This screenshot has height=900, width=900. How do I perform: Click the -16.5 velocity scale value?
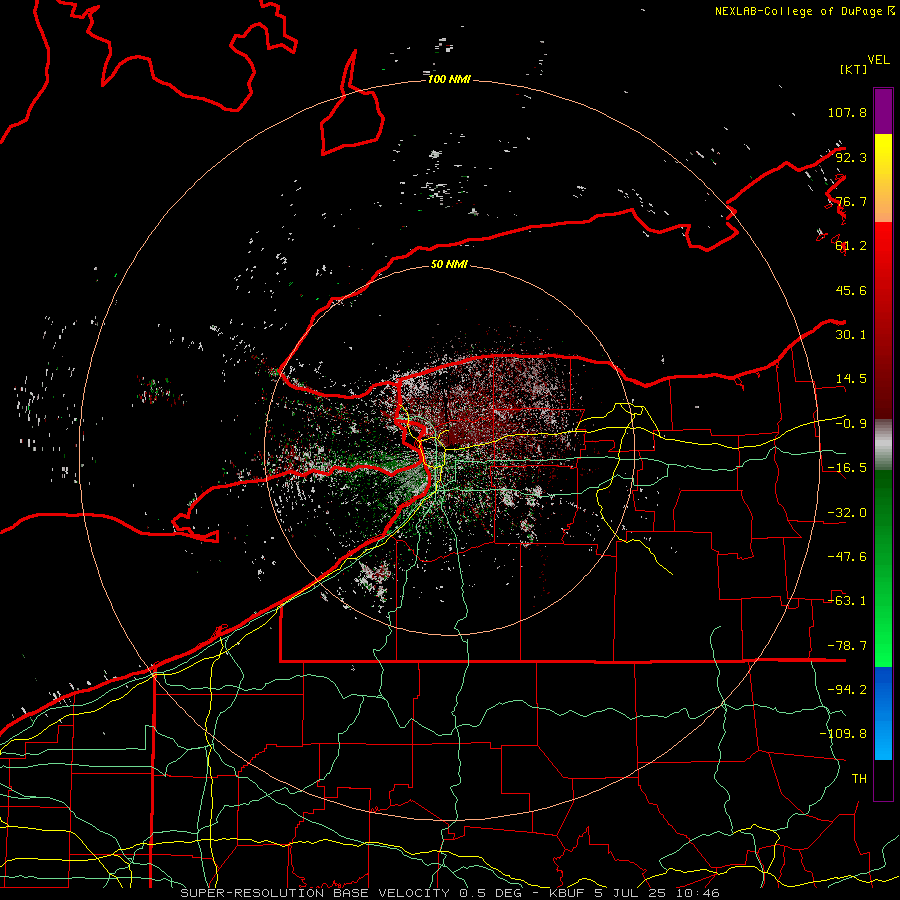tap(847, 468)
